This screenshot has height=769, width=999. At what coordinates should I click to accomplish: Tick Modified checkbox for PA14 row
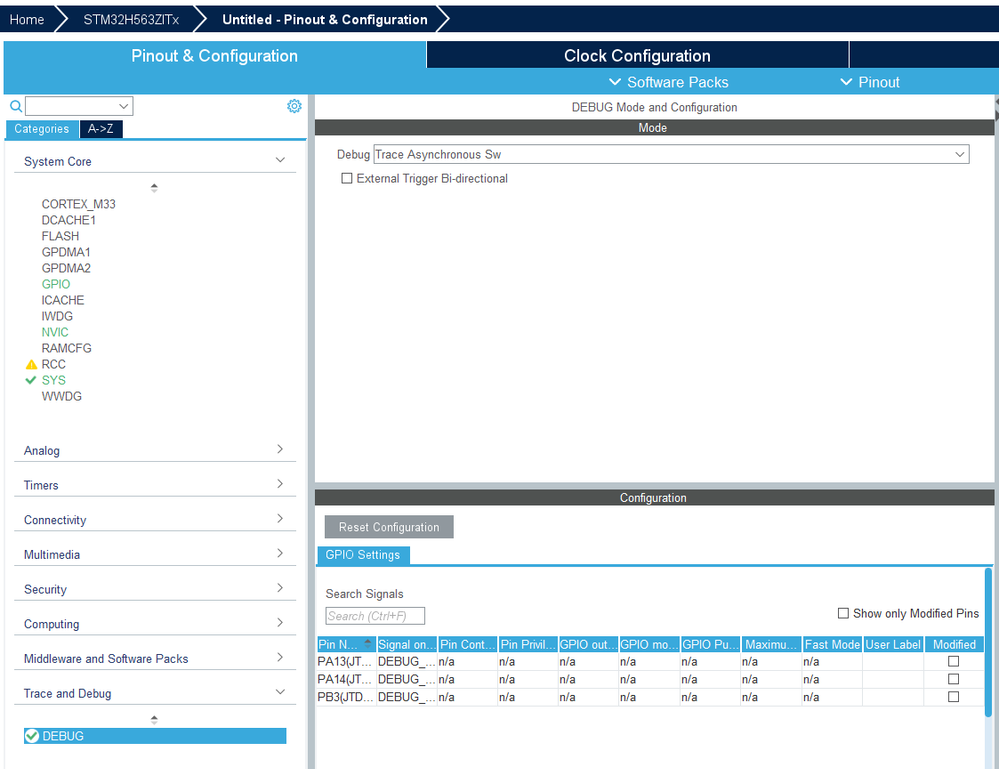click(x=953, y=679)
